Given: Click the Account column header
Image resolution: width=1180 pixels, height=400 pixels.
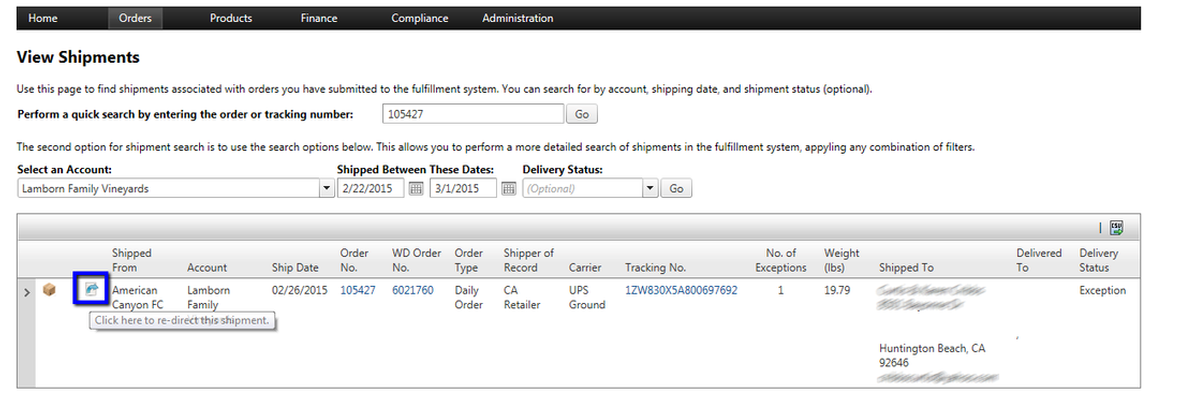Looking at the screenshot, I should [207, 268].
